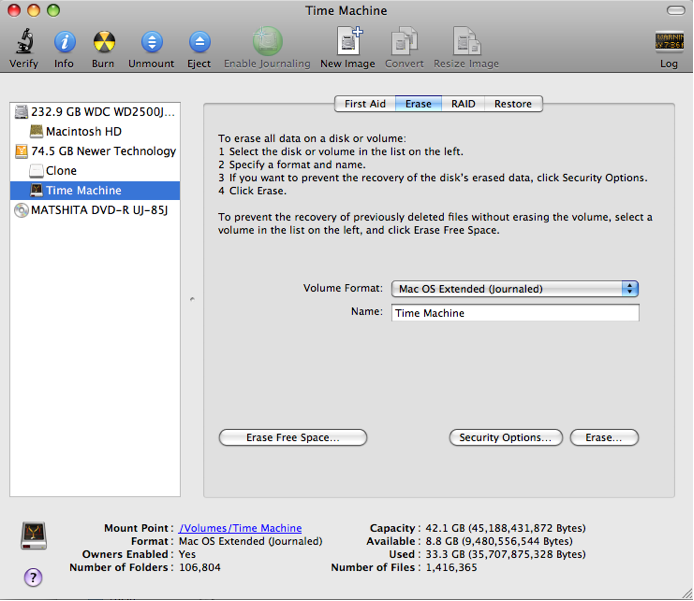Click the Name text field
This screenshot has width=694, height=601.
point(515,313)
